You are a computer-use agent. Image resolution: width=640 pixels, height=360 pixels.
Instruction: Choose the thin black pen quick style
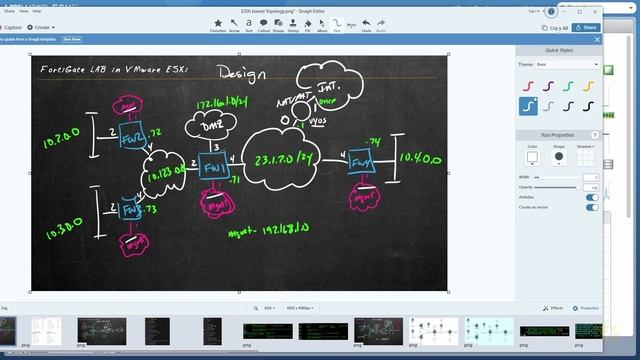568,106
